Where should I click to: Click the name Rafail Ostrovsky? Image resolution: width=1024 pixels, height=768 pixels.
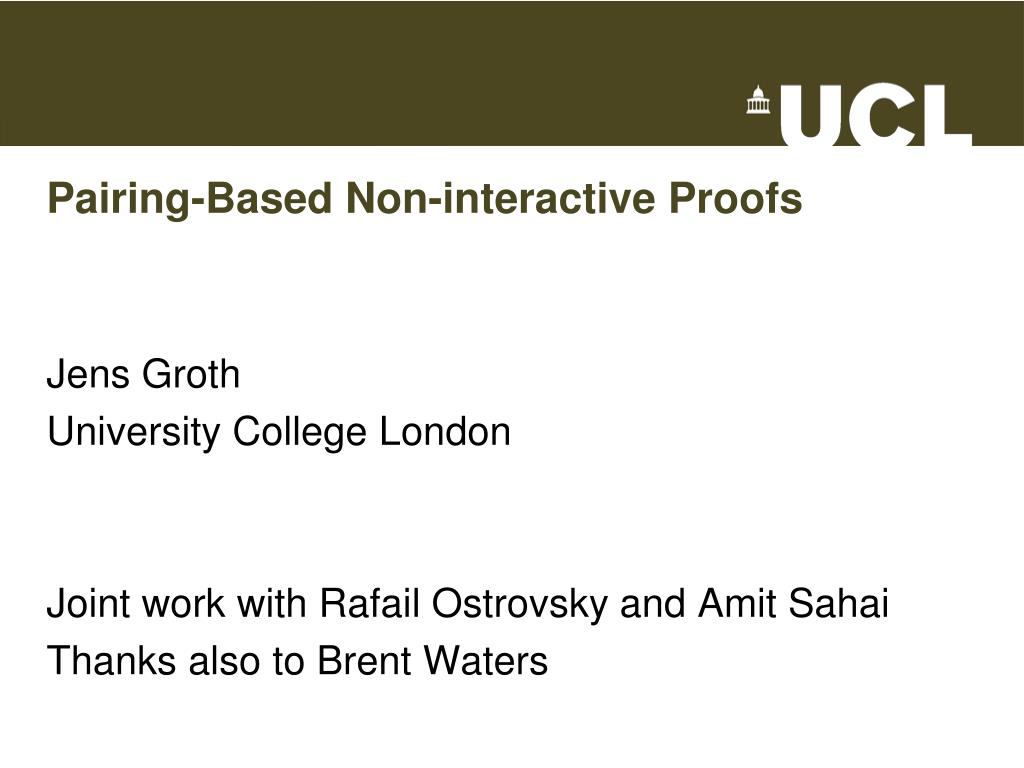coord(463,604)
